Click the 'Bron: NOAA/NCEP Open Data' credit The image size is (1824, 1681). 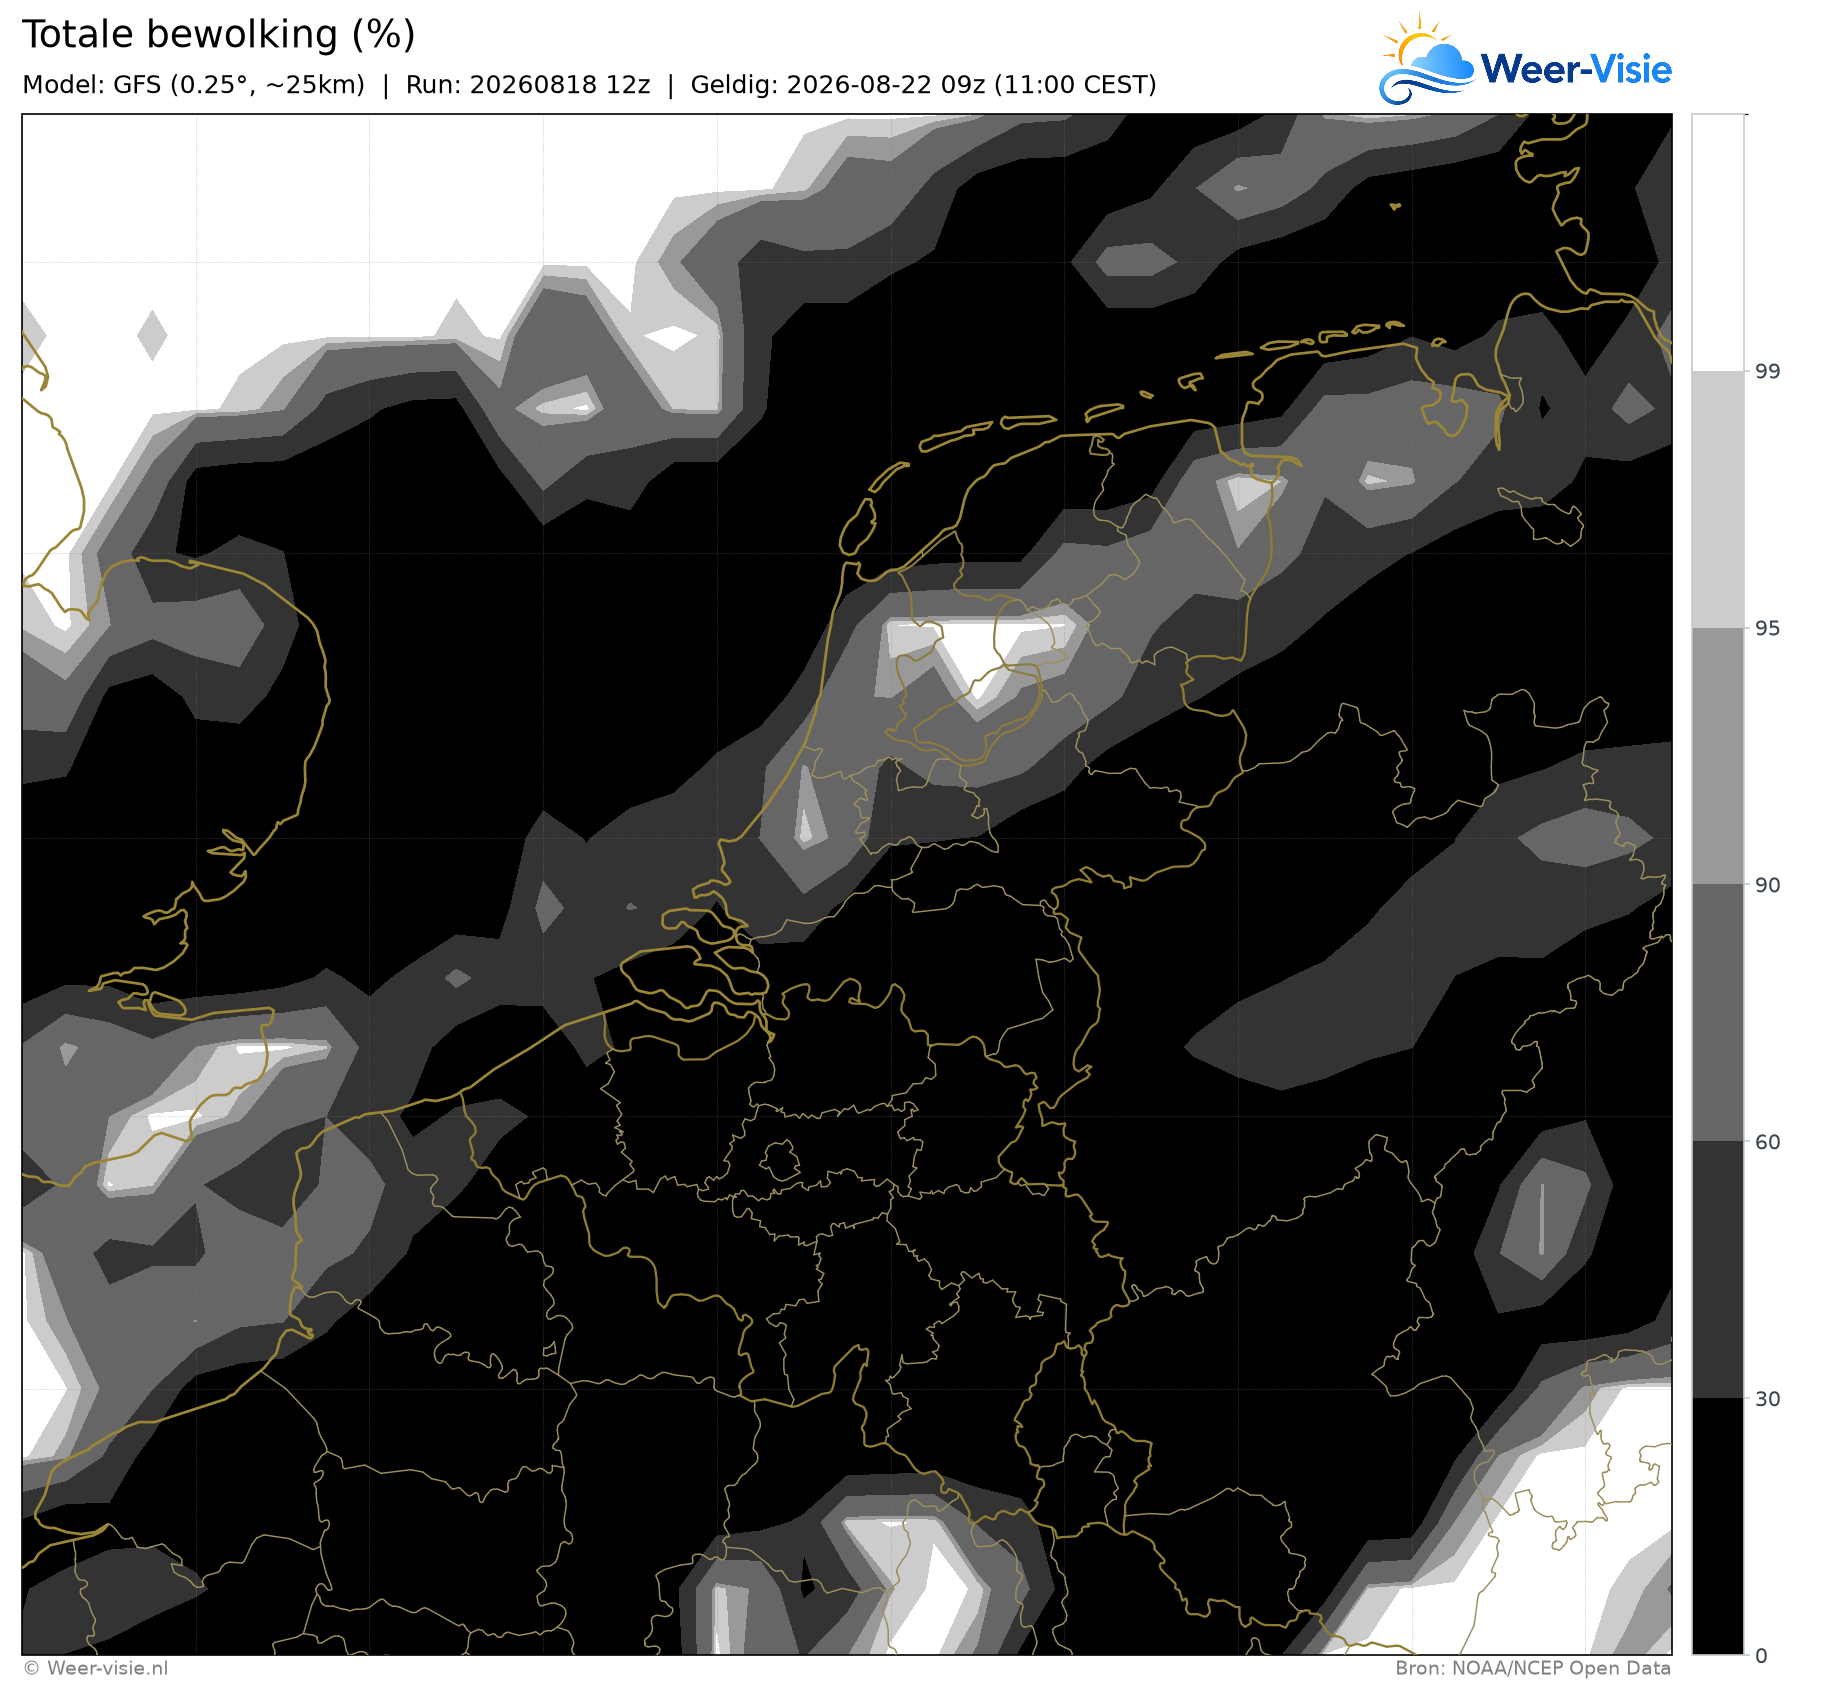(1533, 1668)
